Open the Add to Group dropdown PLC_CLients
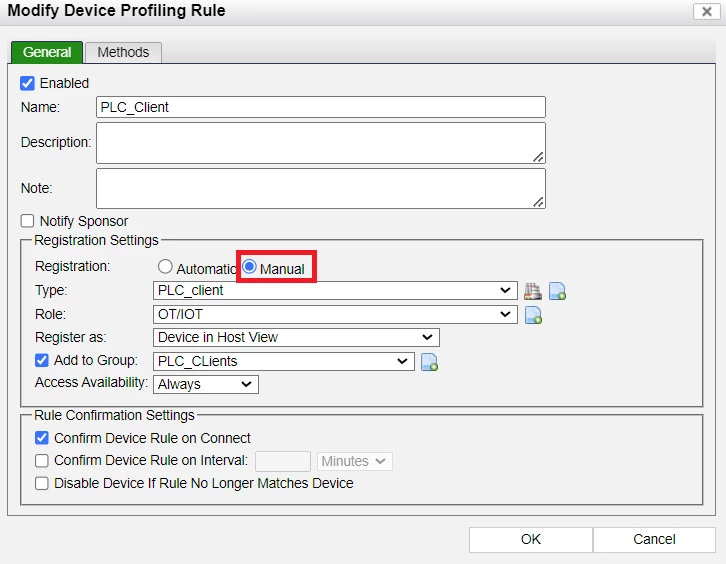Screen dimensions: 726x564 coord(284,361)
